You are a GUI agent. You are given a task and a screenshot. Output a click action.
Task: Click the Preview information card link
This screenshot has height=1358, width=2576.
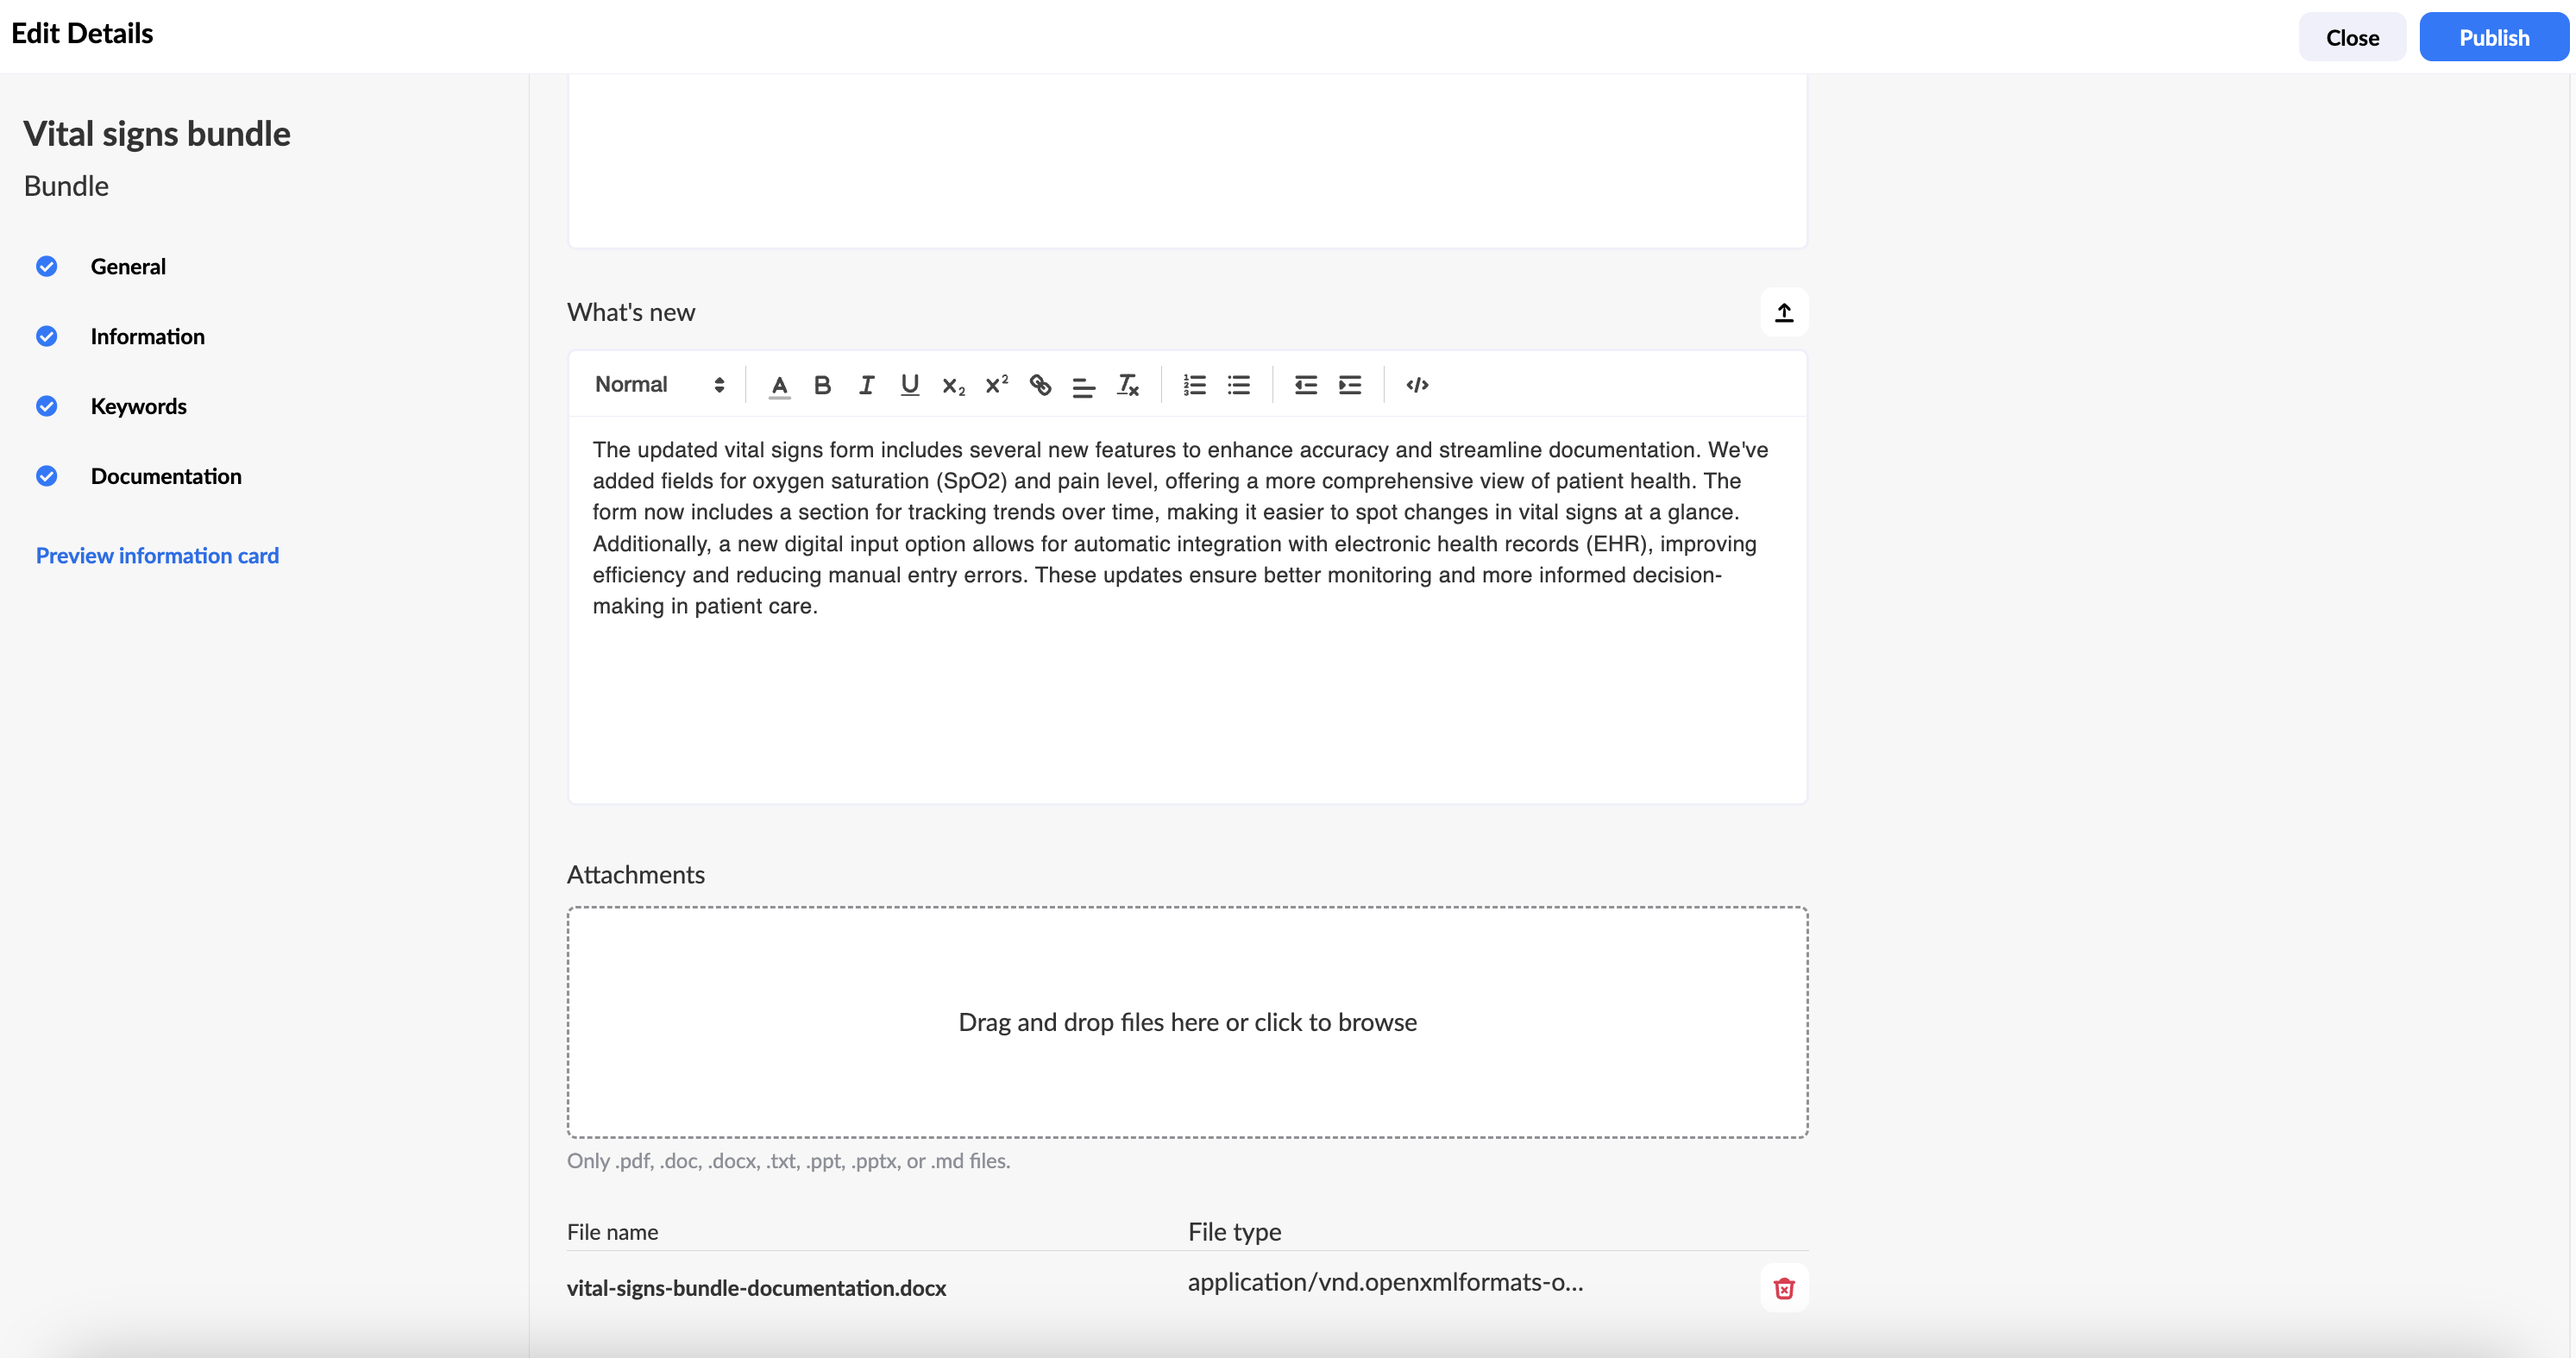click(x=157, y=554)
